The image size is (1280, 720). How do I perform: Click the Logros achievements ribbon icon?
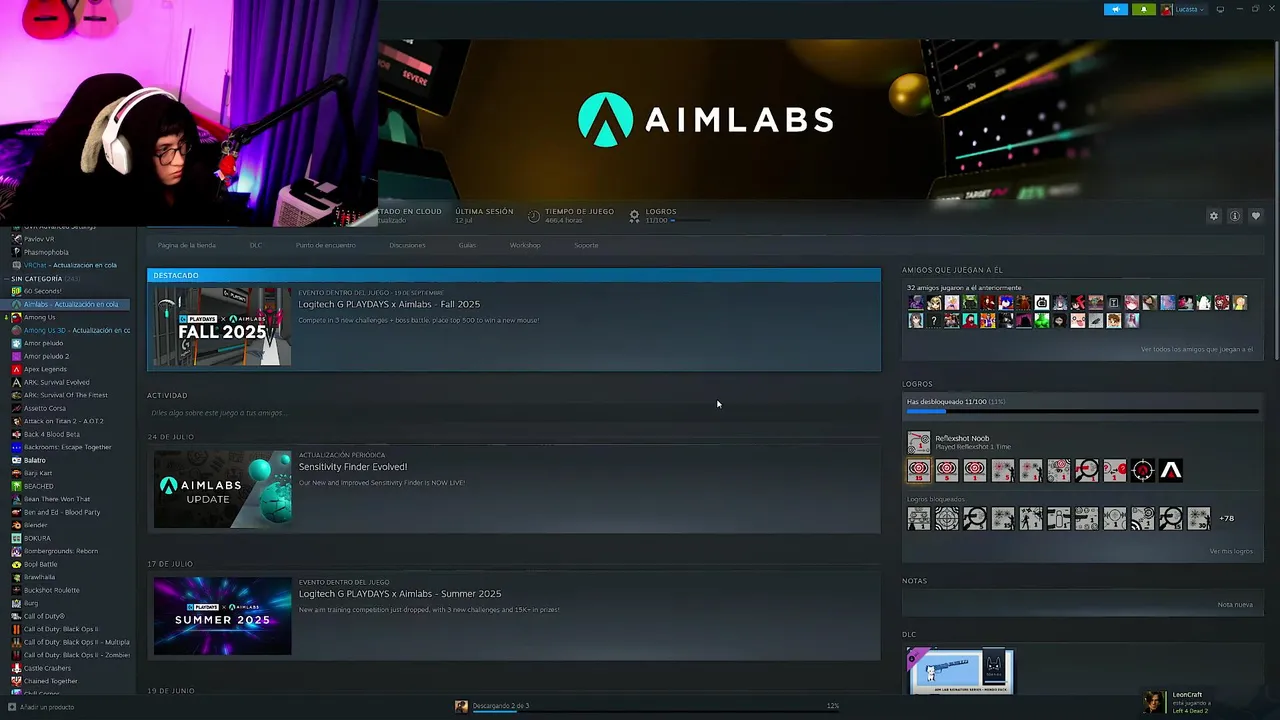click(x=634, y=215)
